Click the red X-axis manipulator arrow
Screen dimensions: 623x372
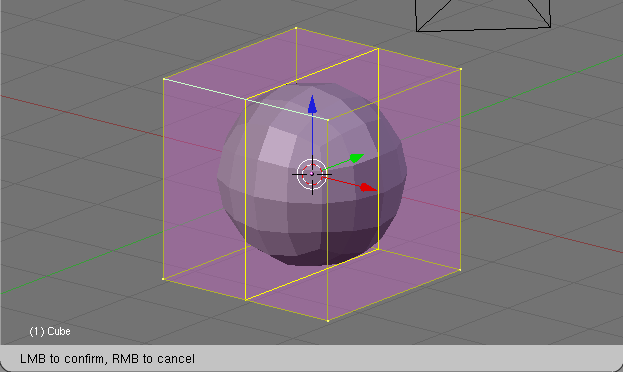click(368, 187)
